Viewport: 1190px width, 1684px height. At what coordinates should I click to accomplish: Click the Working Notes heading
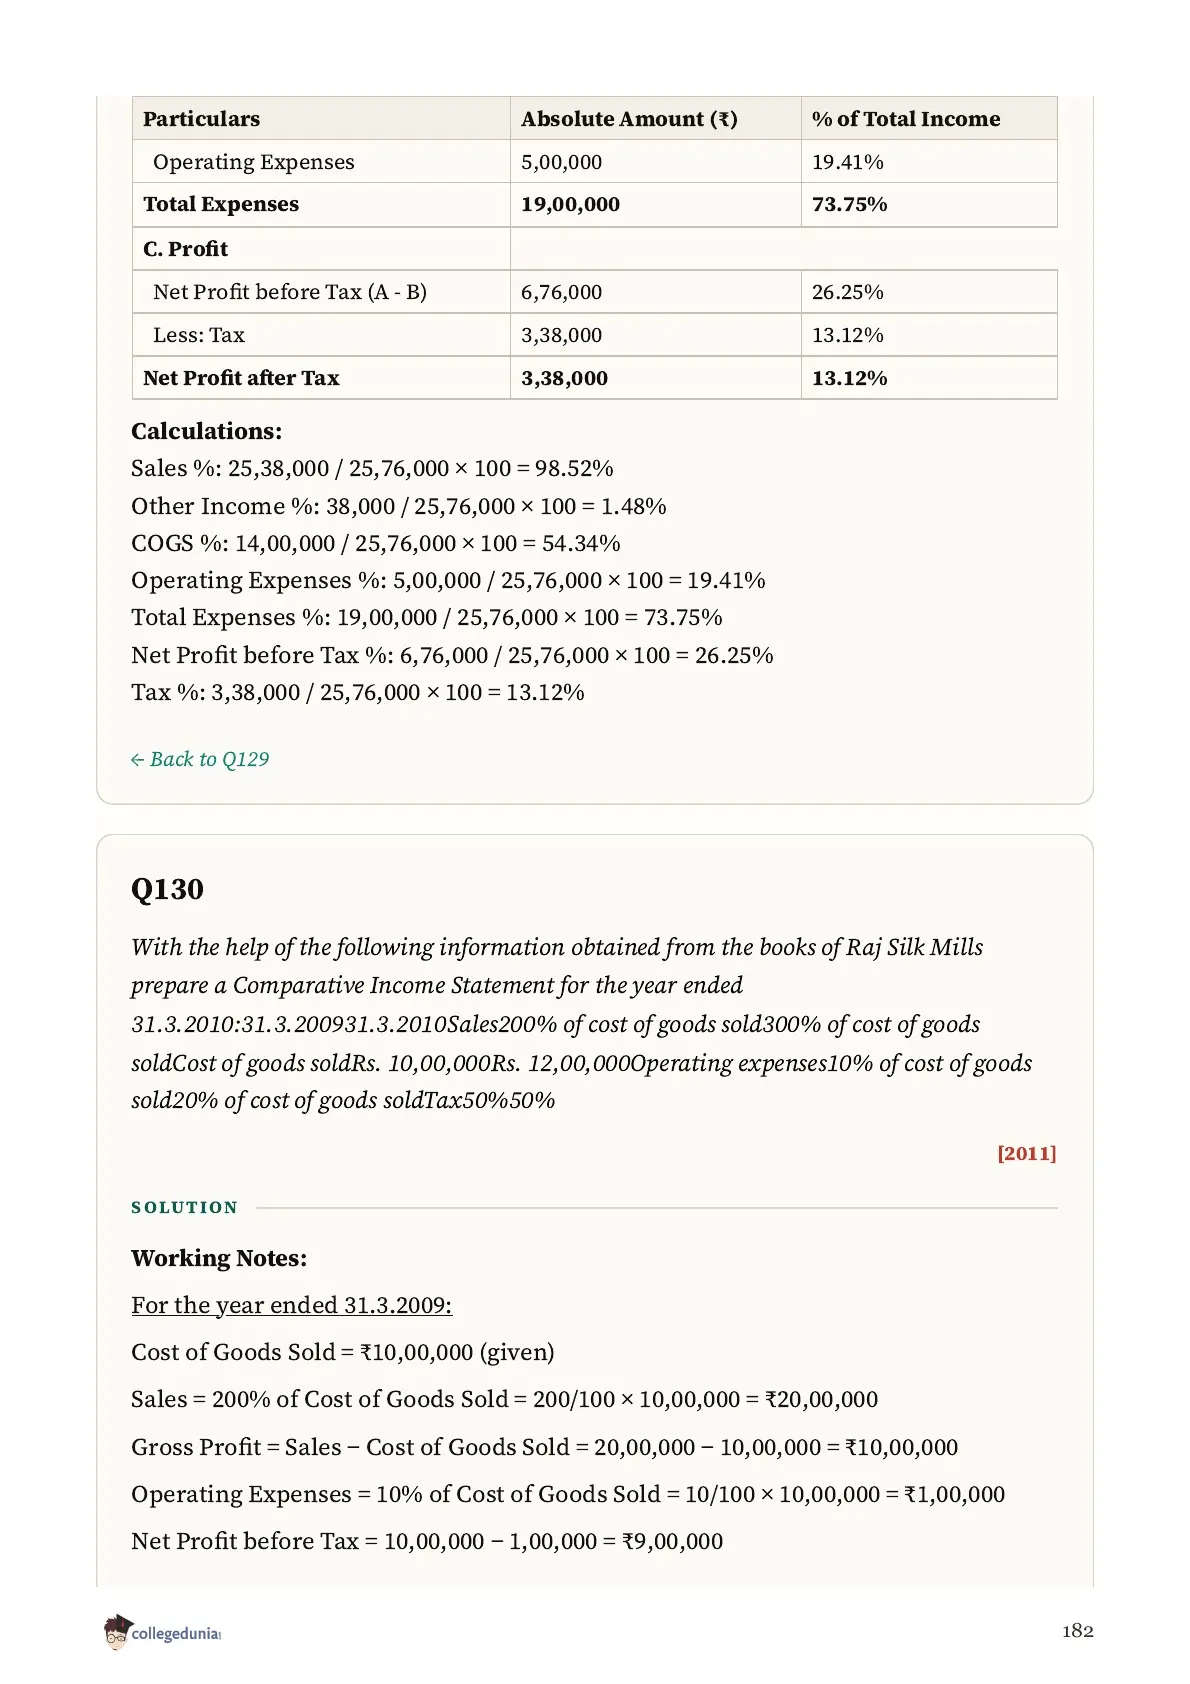(219, 1258)
